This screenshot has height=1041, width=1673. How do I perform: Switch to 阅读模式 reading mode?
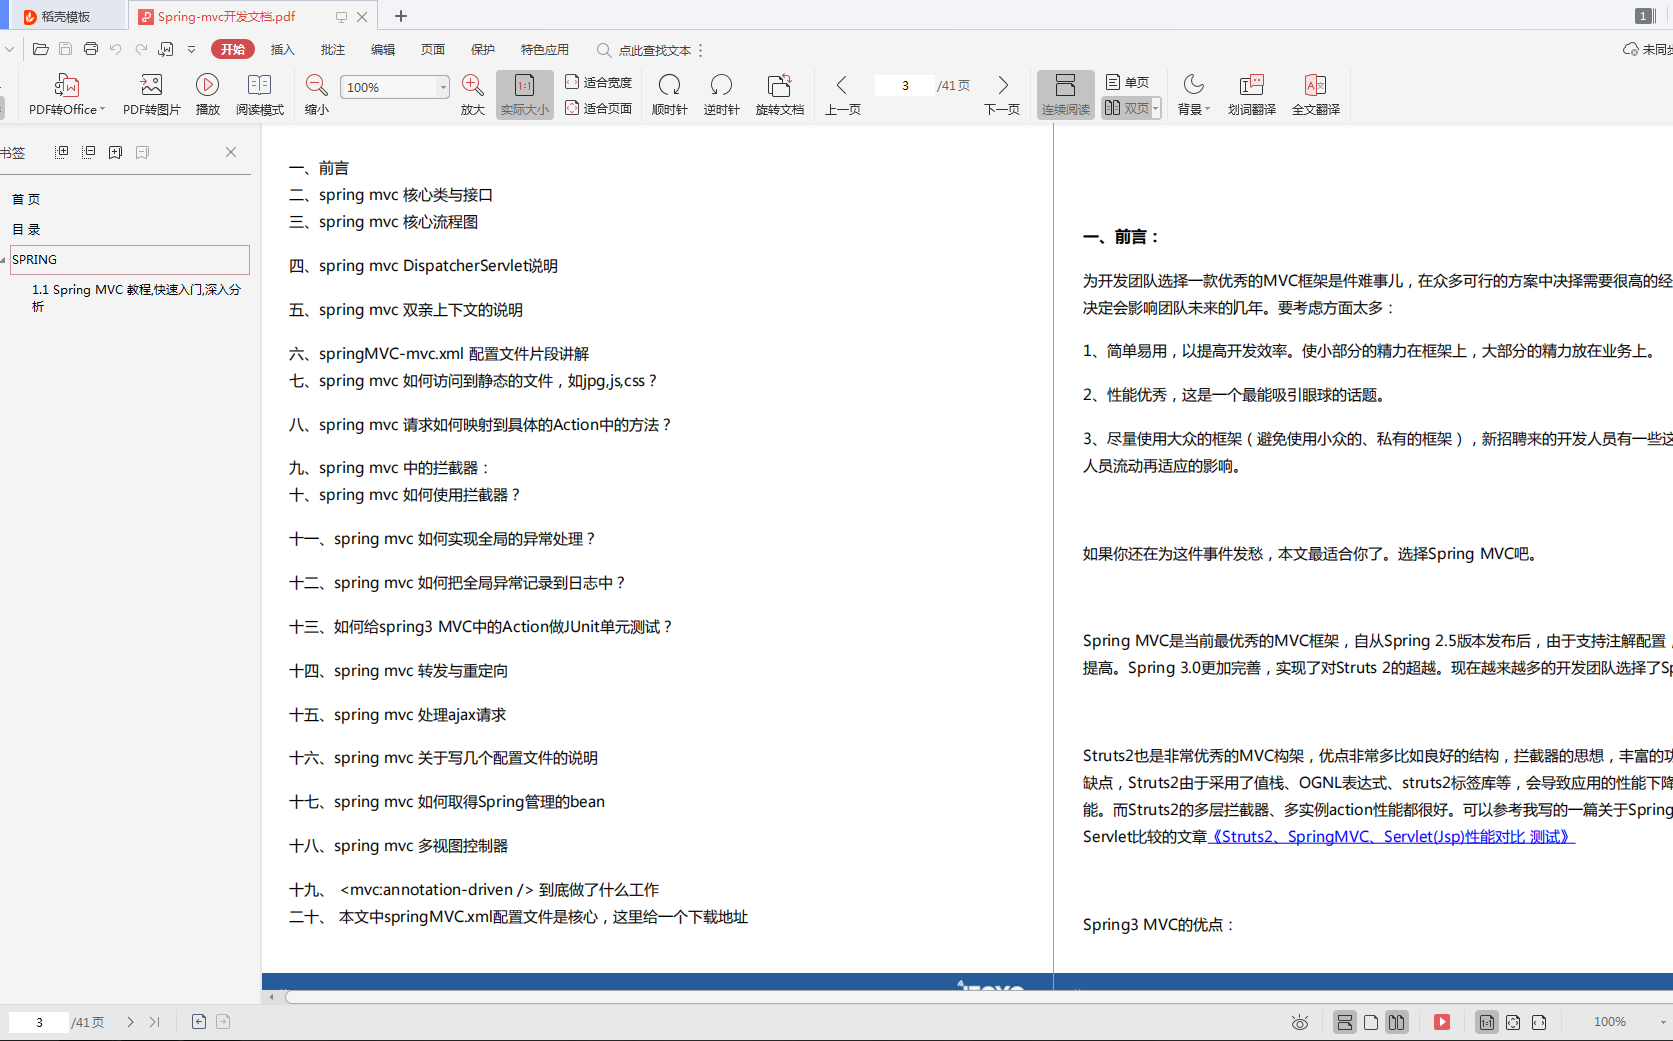(x=259, y=95)
